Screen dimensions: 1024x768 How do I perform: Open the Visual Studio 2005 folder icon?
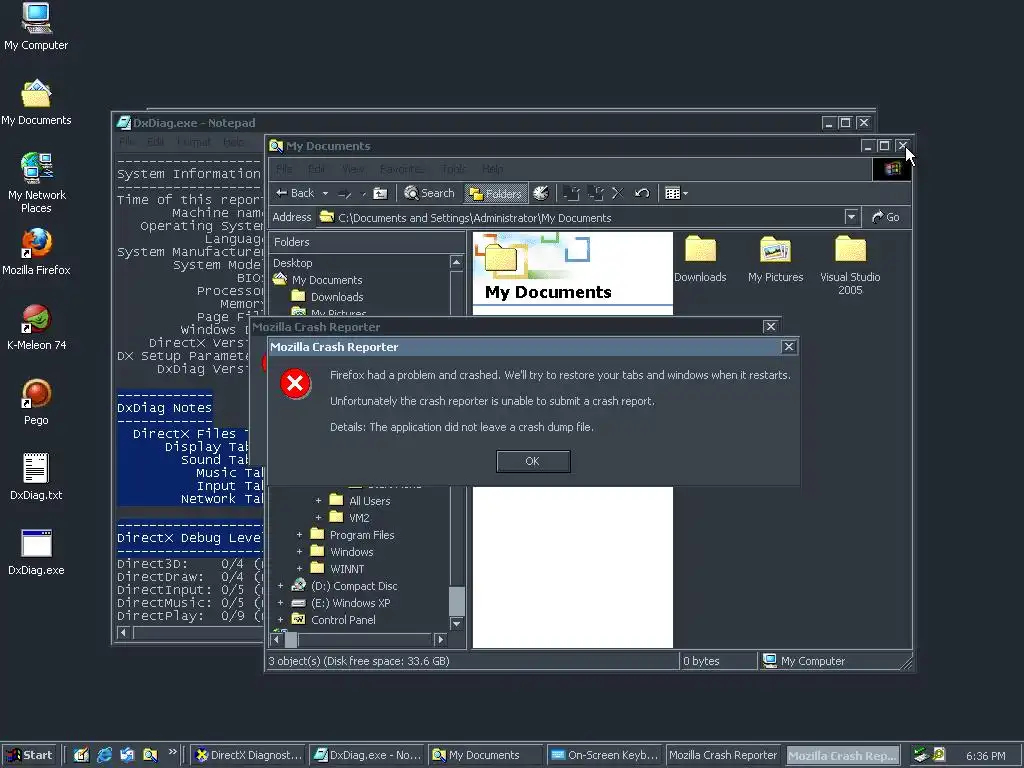pyautogui.click(x=850, y=251)
